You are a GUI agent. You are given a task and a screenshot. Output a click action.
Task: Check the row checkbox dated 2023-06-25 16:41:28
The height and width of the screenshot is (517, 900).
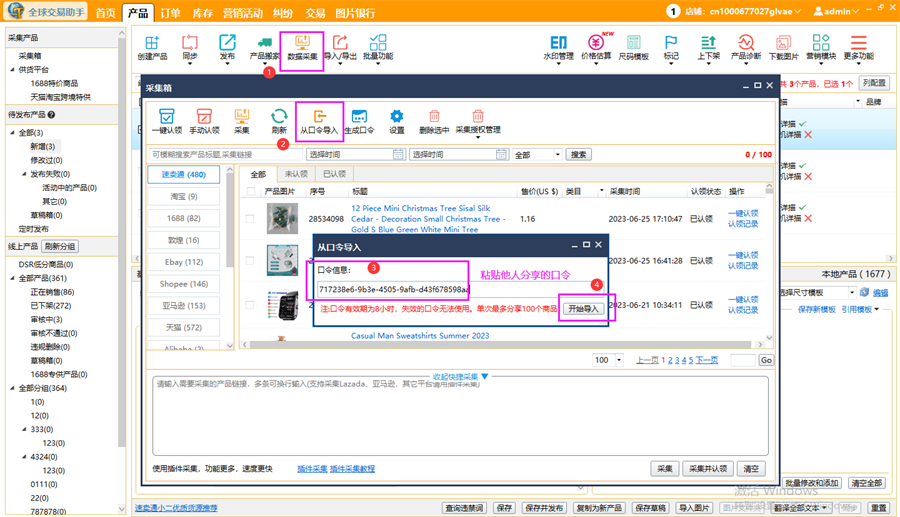tap(250, 261)
